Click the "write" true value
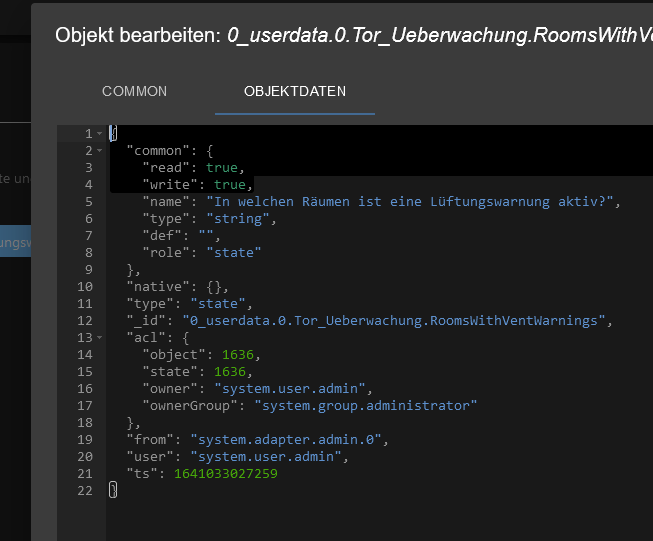This screenshot has height=541, width=653. [230, 184]
